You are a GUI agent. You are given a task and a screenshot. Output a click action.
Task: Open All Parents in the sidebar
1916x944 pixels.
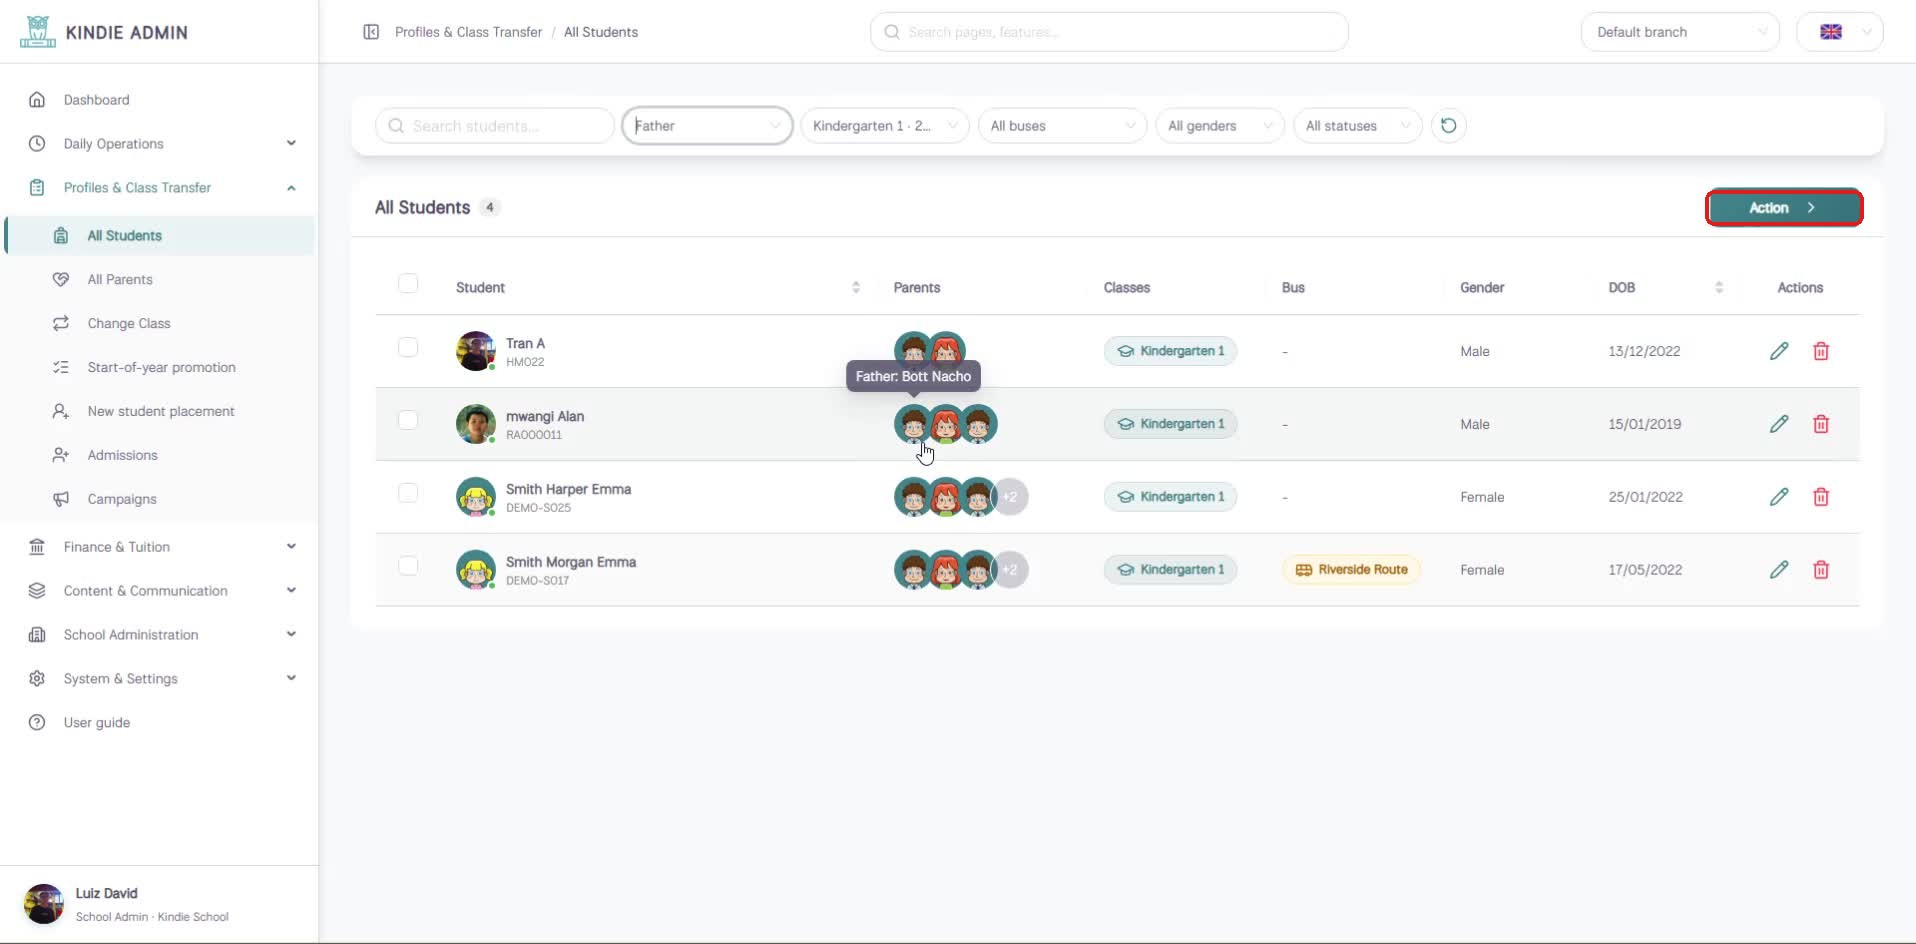point(160,280)
